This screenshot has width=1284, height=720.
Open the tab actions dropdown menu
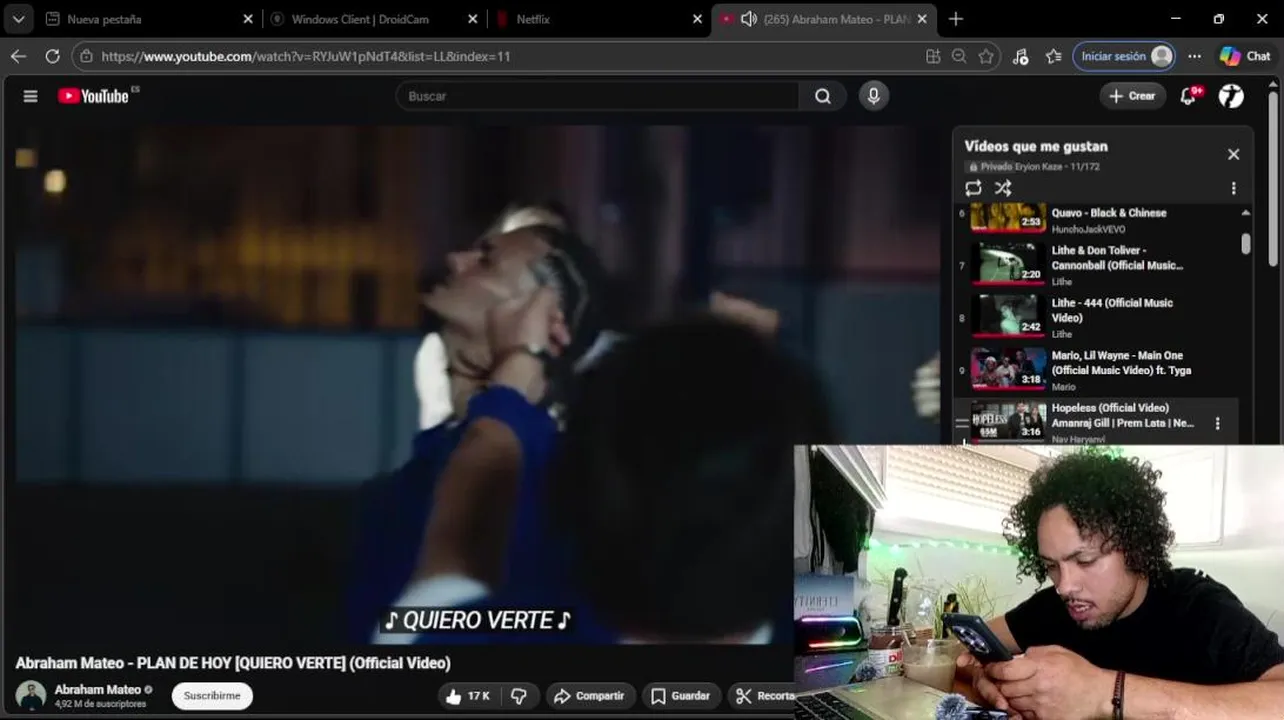[18, 19]
